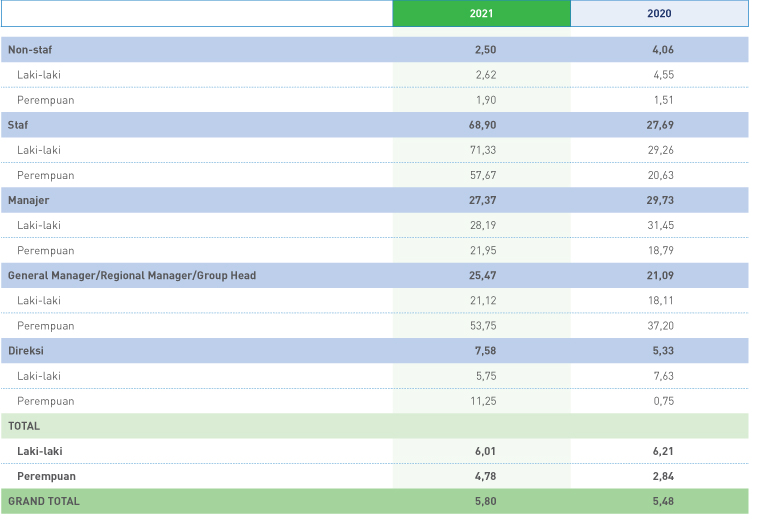Select value 11,25 for Direksi Perempuan
The height and width of the screenshot is (527, 757).
pos(483,401)
